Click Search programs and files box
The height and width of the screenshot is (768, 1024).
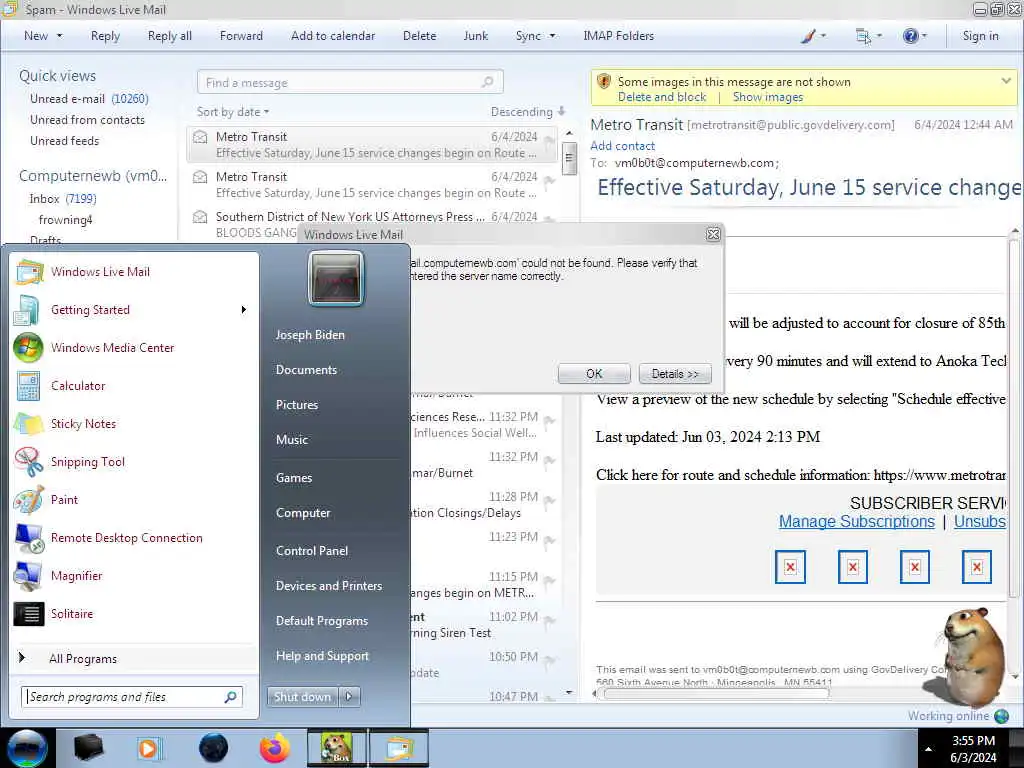click(131, 697)
